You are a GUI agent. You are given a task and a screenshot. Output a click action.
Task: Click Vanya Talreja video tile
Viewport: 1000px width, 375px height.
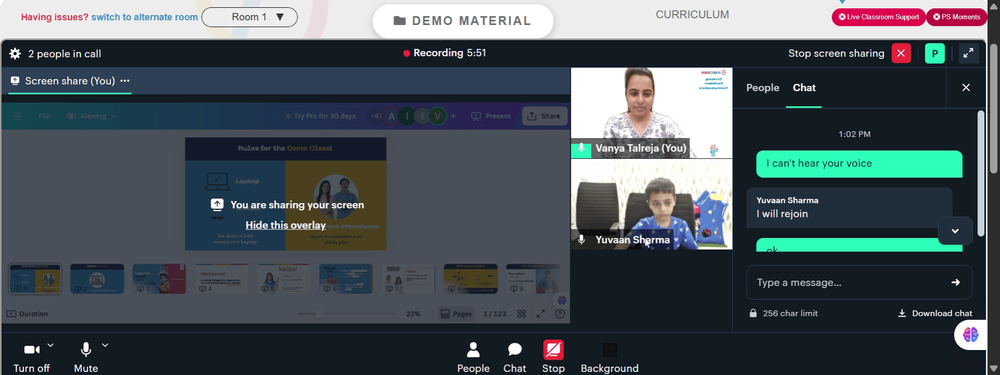click(x=651, y=113)
